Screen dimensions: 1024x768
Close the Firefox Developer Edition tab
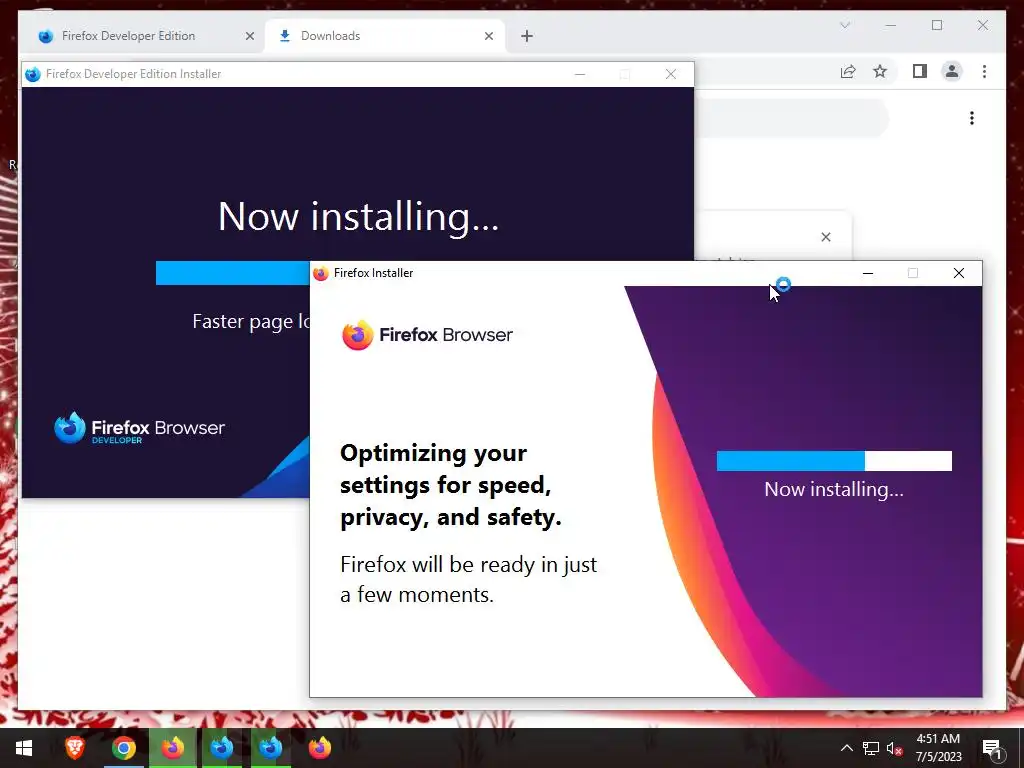(249, 36)
